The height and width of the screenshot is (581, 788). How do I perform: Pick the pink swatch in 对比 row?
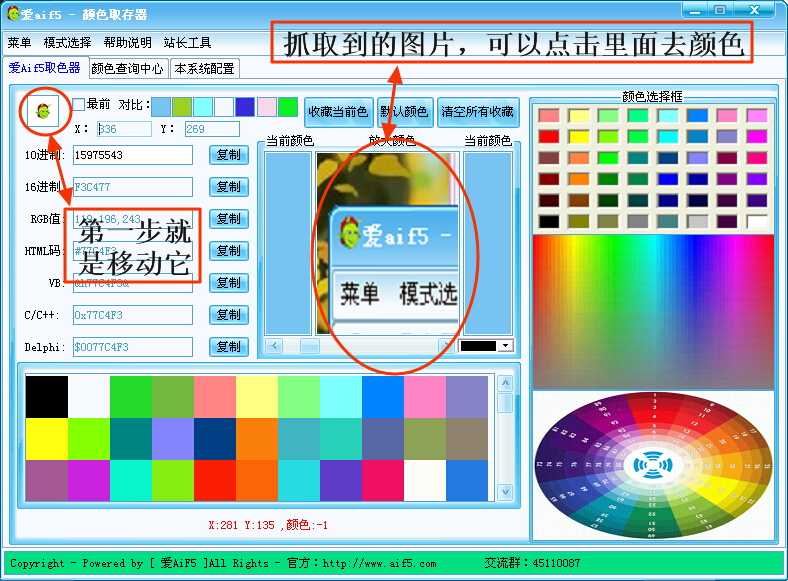coord(266,107)
